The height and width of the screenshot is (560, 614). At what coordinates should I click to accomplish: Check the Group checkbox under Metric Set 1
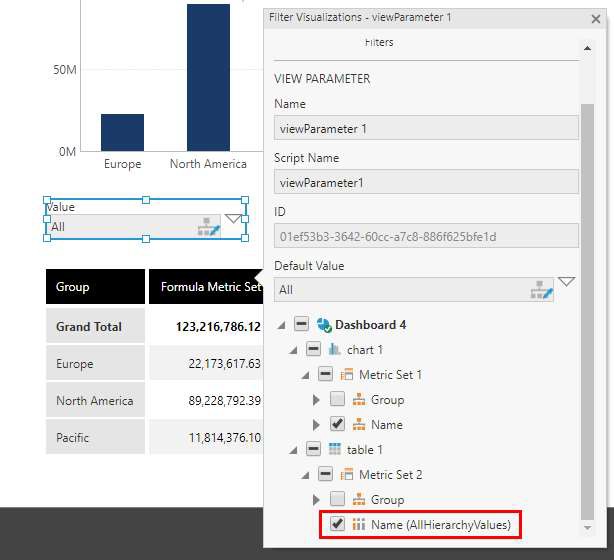337,400
